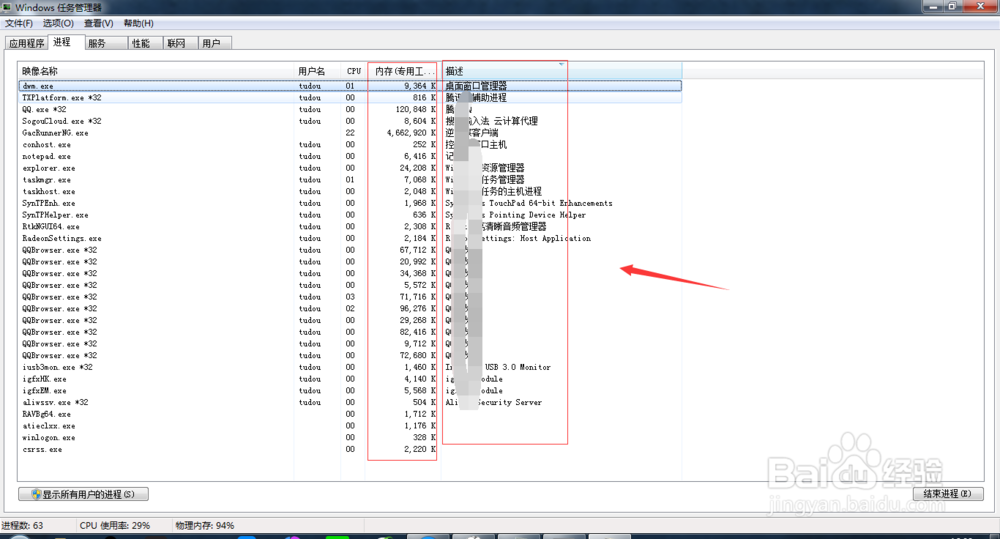Select the dwm.exe process row
Image resolution: width=1000 pixels, height=539 pixels.
tap(350, 85)
